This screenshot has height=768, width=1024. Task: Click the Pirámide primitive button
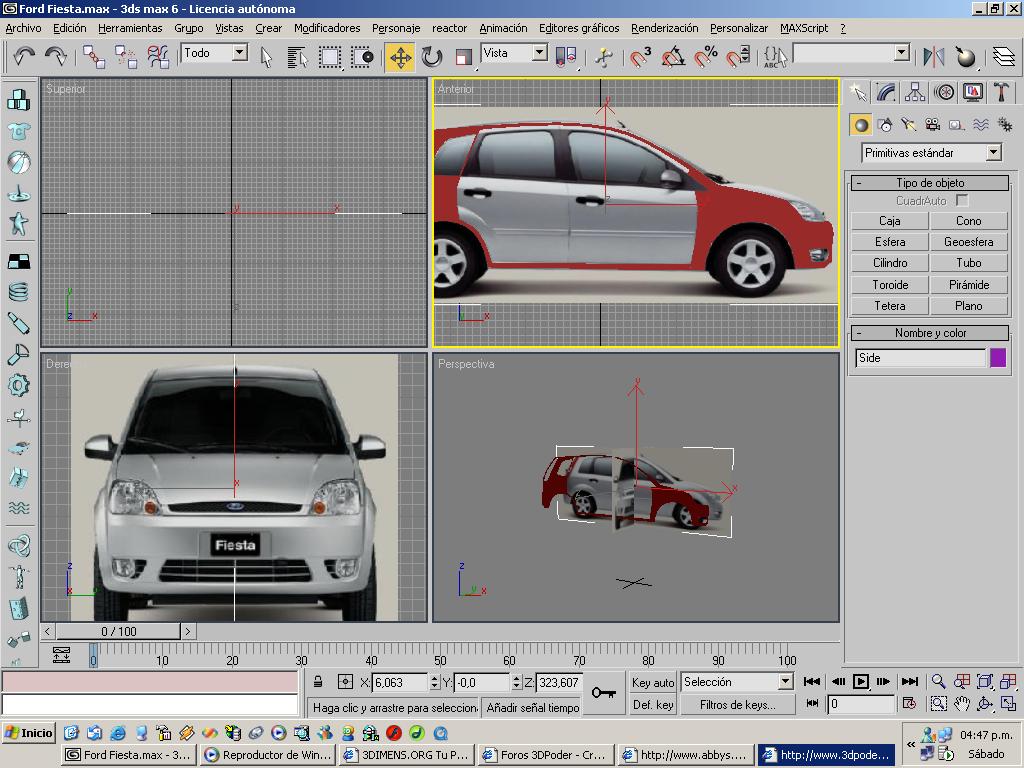click(968, 285)
